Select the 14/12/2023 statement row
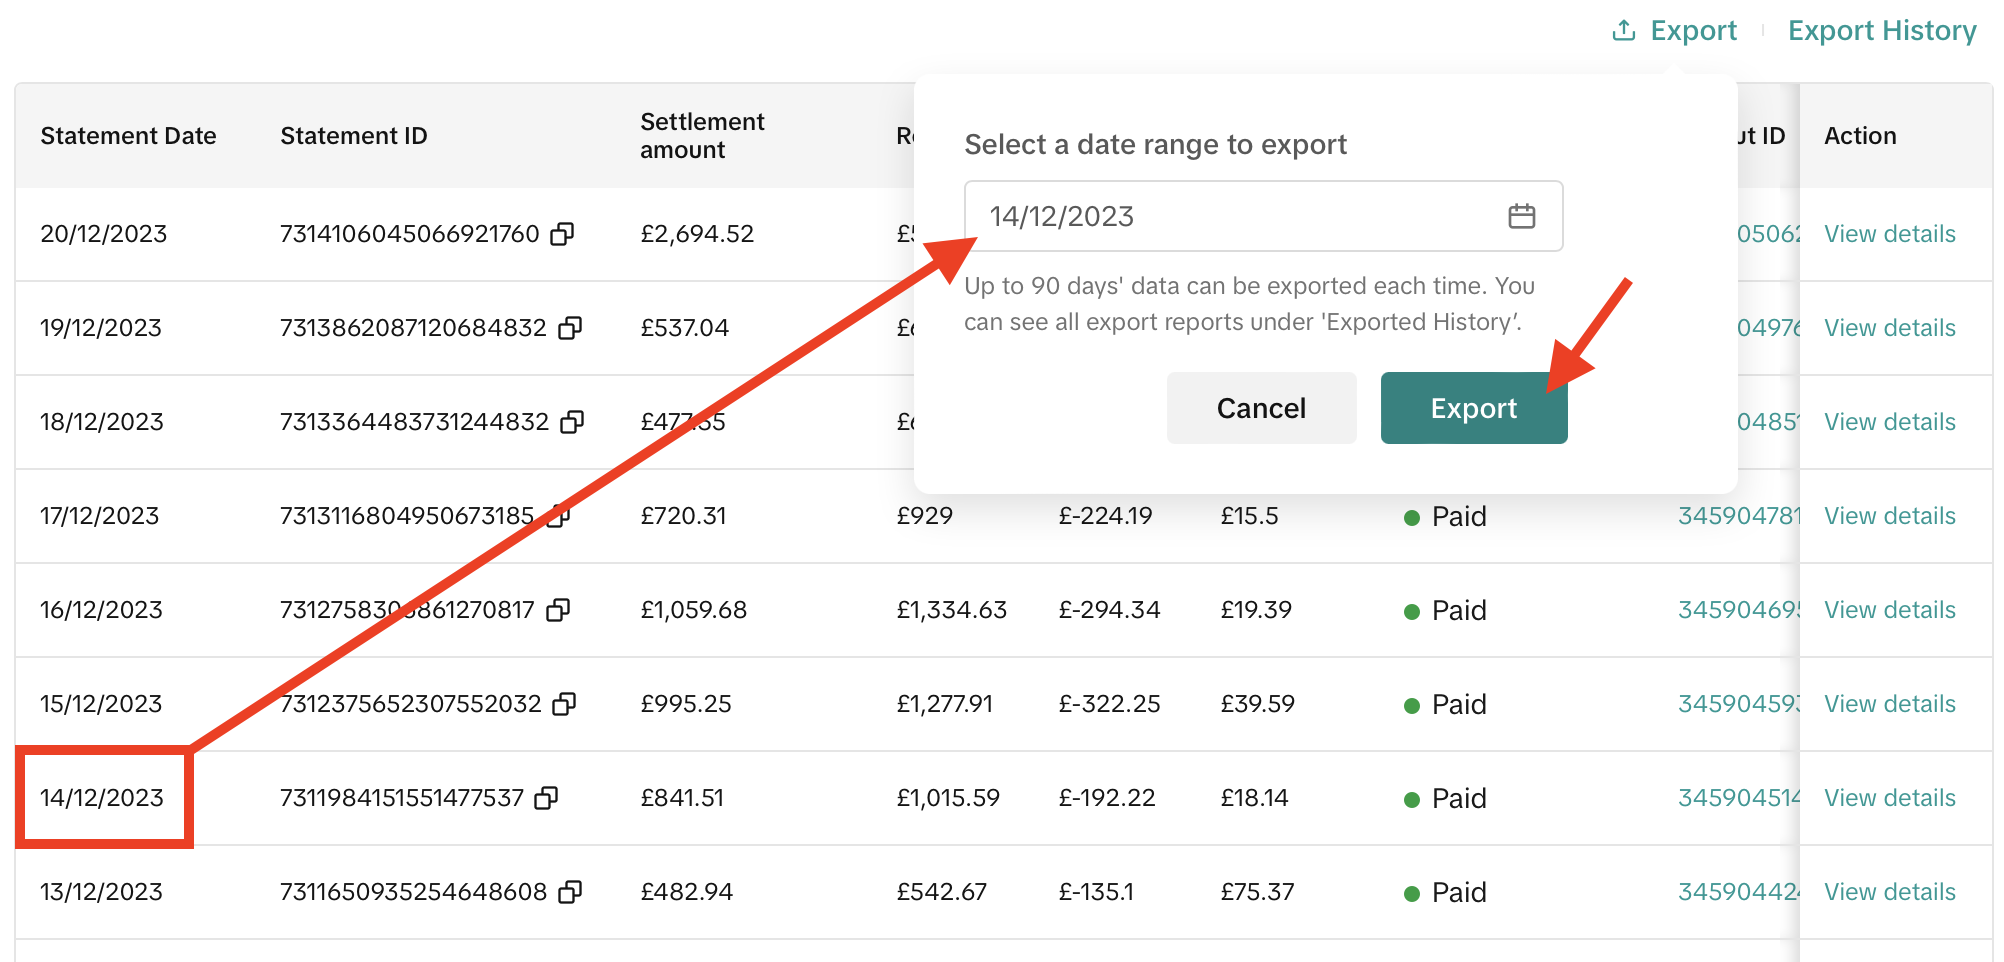The height and width of the screenshot is (962, 2004). (101, 797)
